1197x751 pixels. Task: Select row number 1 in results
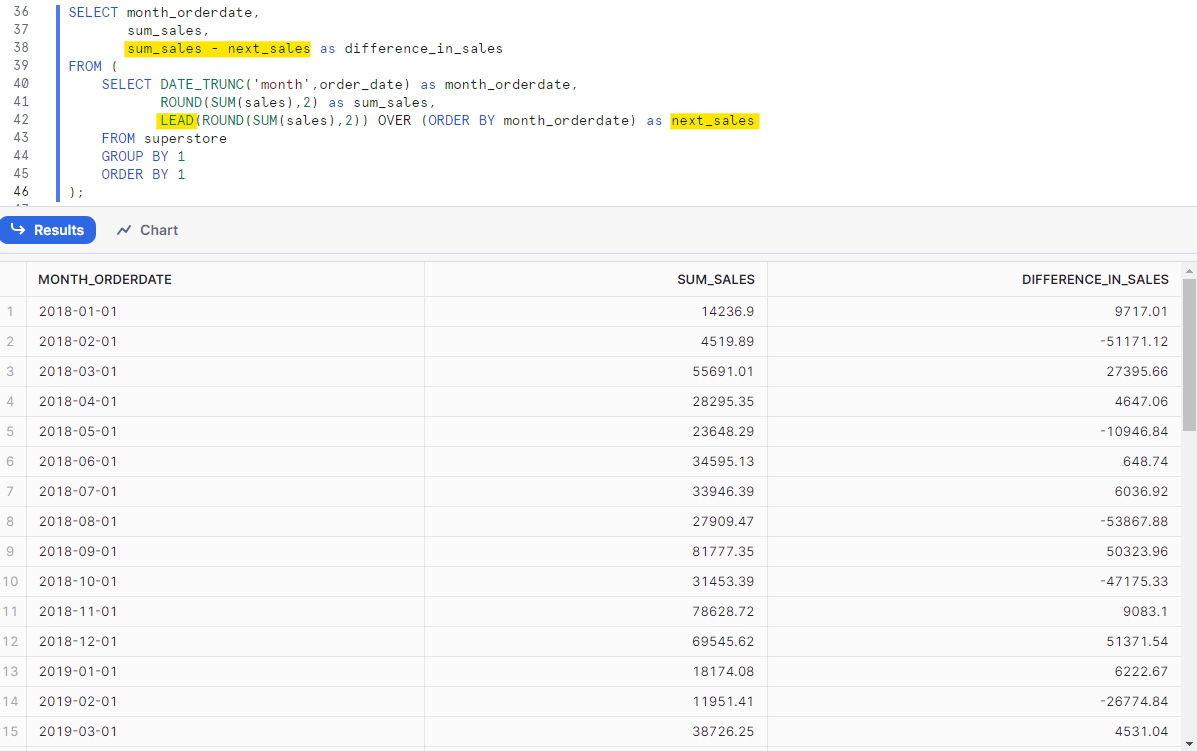coord(11,311)
